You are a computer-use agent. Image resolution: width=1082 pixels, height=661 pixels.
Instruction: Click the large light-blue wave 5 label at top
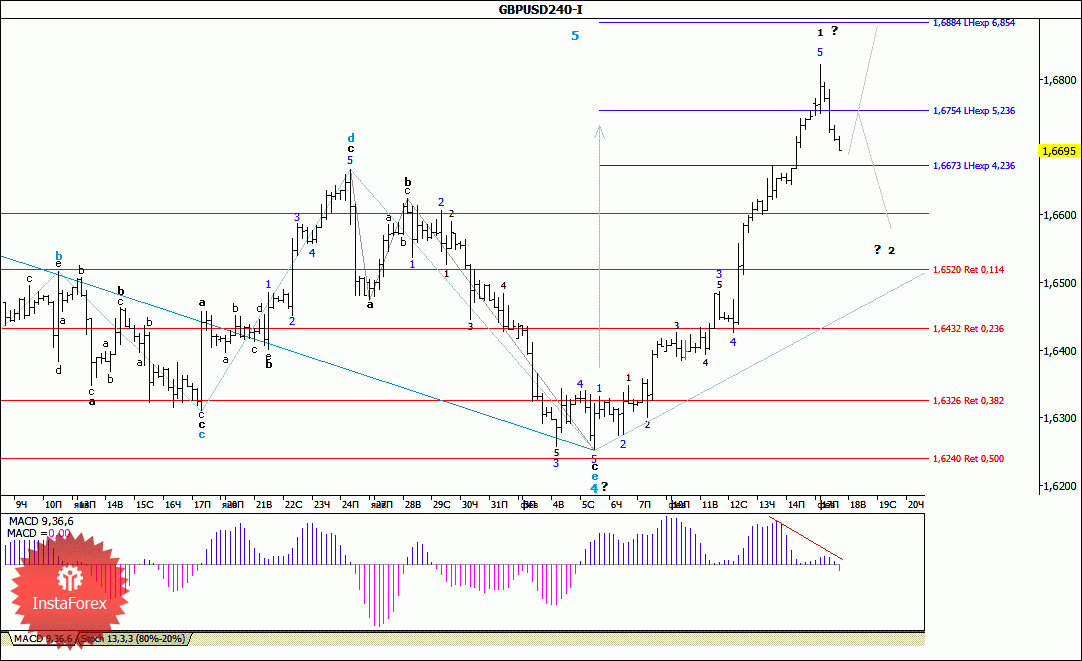(x=575, y=36)
